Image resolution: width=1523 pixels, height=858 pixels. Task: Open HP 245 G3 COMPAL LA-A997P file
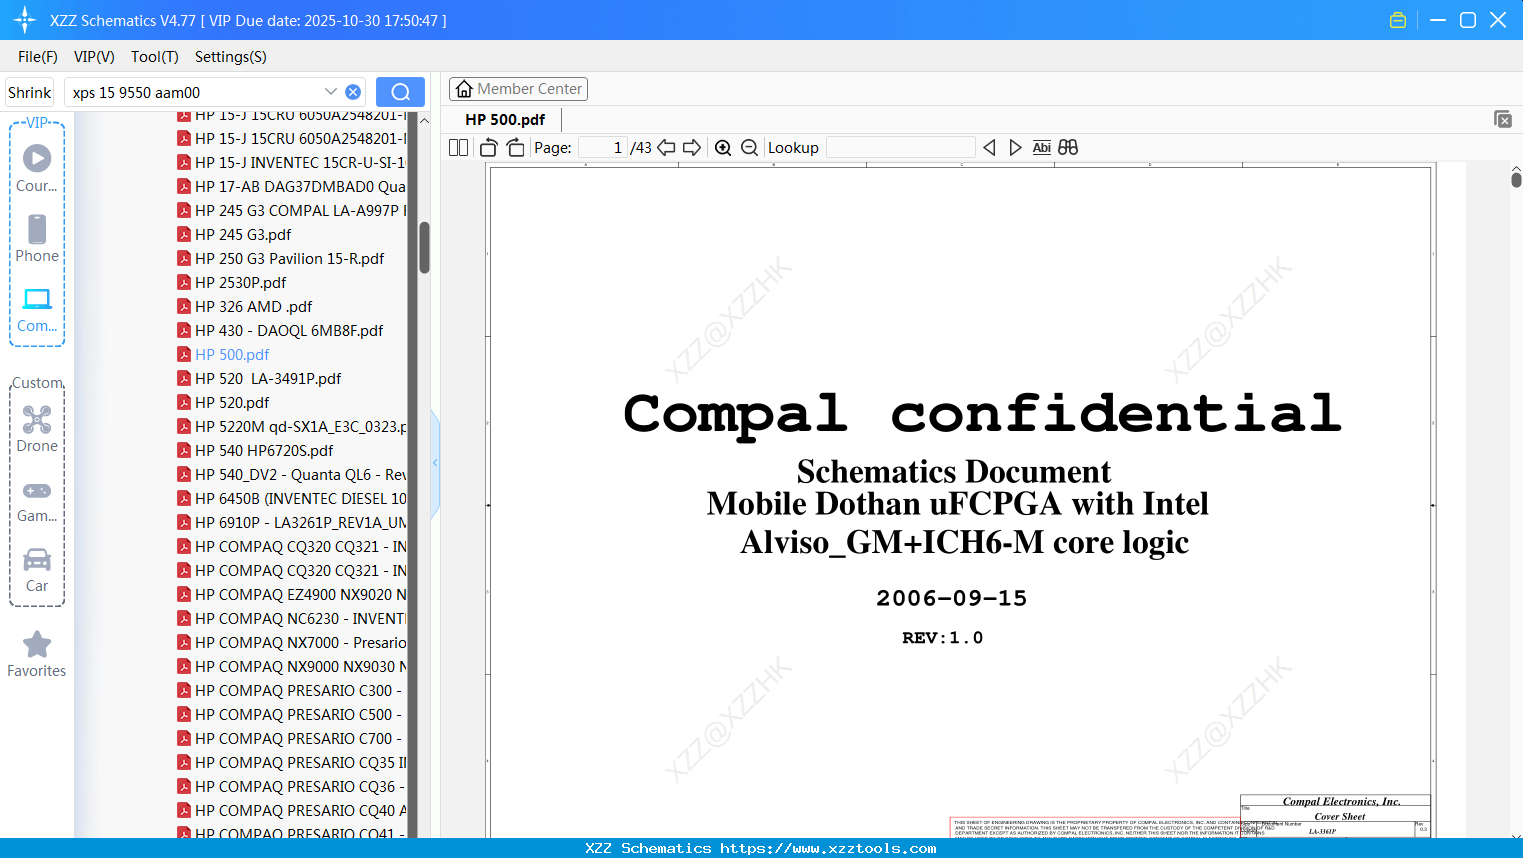[x=291, y=210]
